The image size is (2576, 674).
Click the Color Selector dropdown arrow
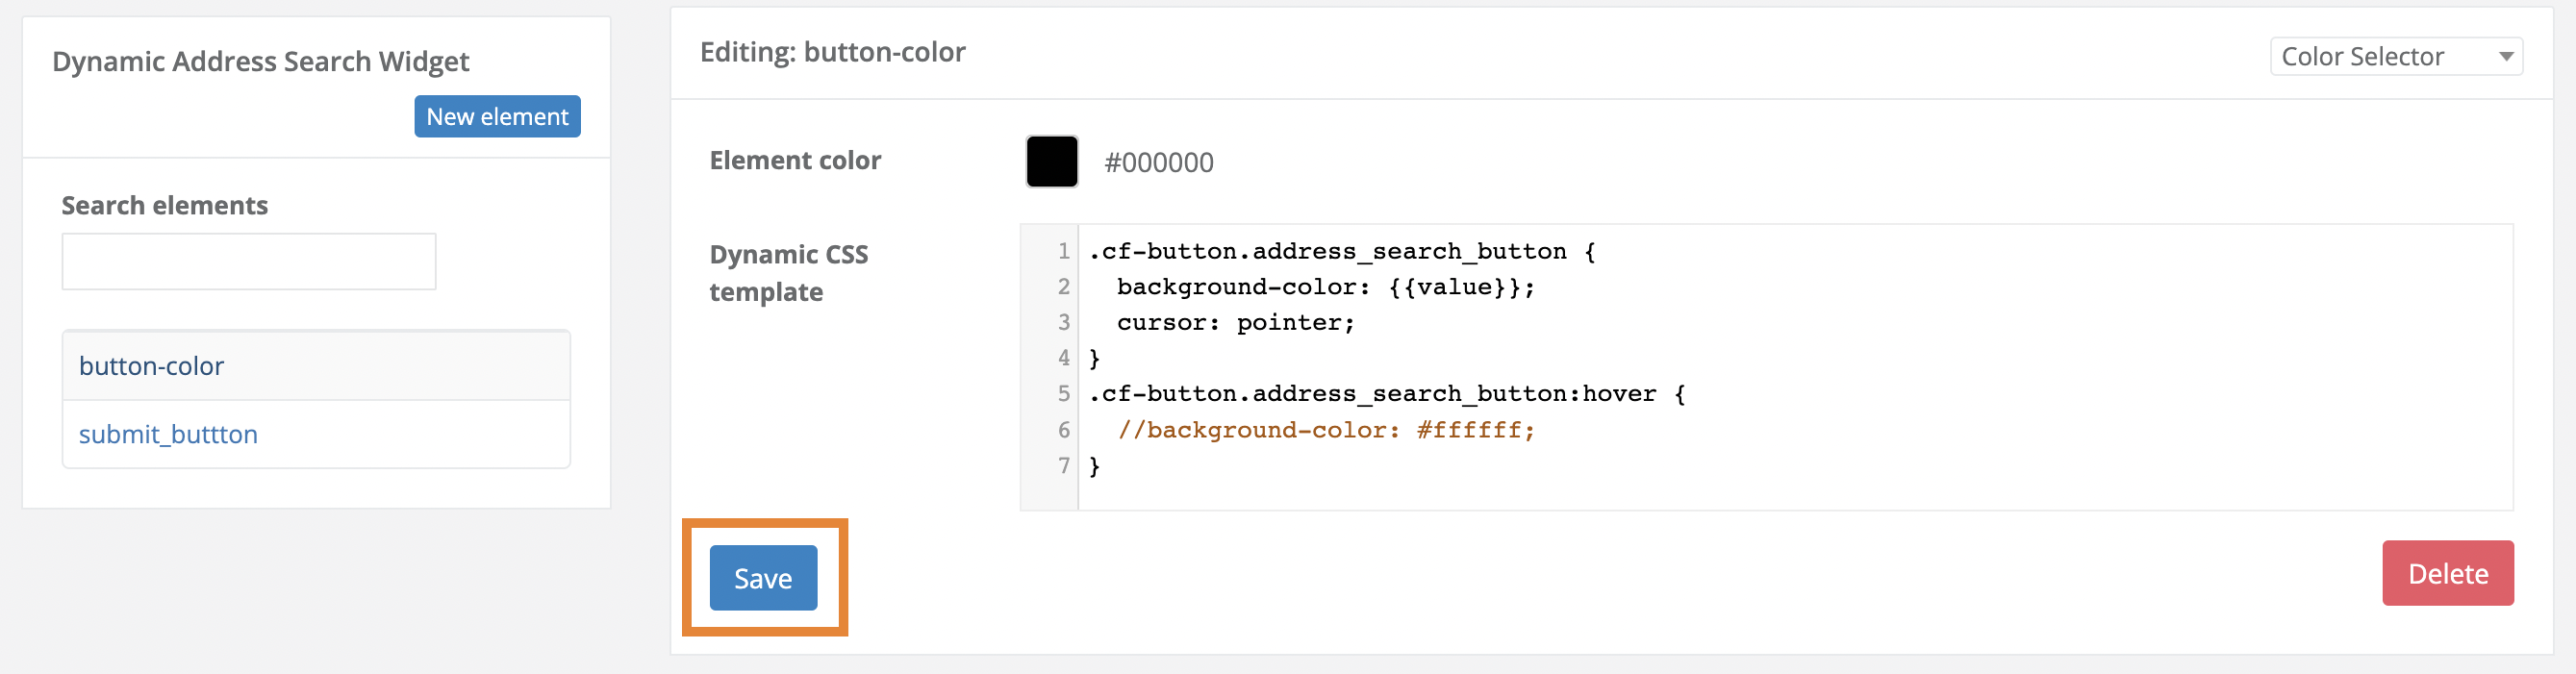pos(2510,56)
